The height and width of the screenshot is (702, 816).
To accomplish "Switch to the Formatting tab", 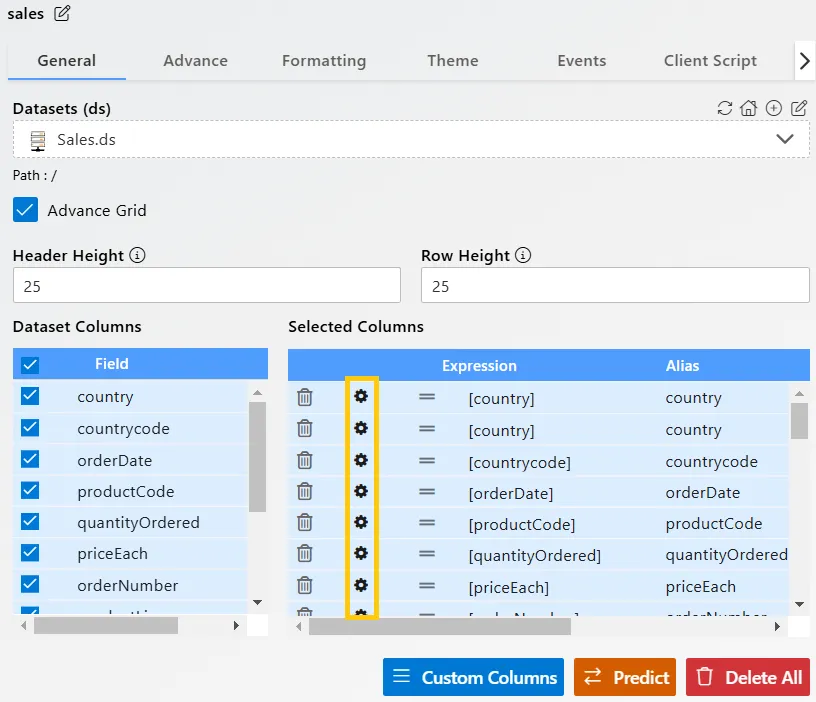I will (x=324, y=60).
